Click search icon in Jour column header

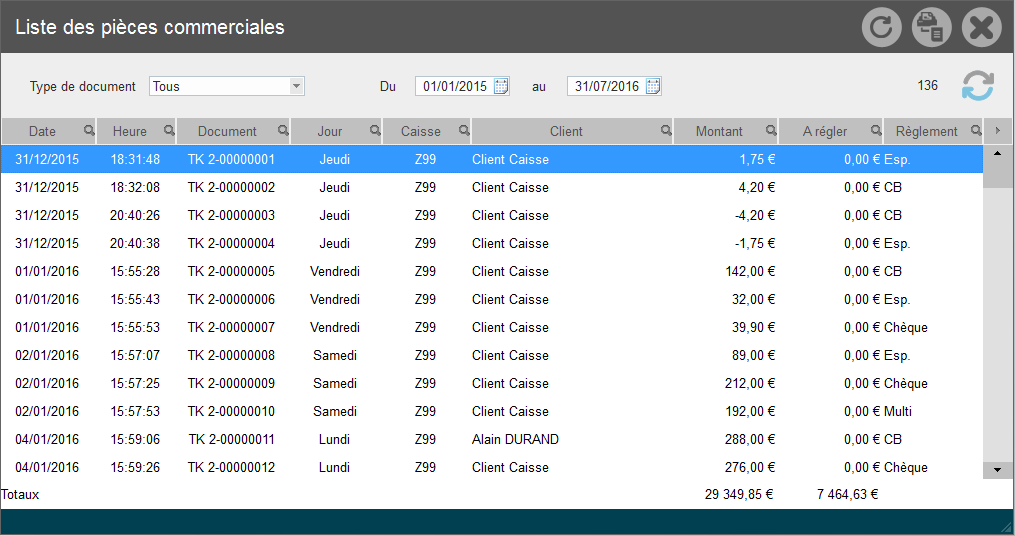(x=375, y=131)
